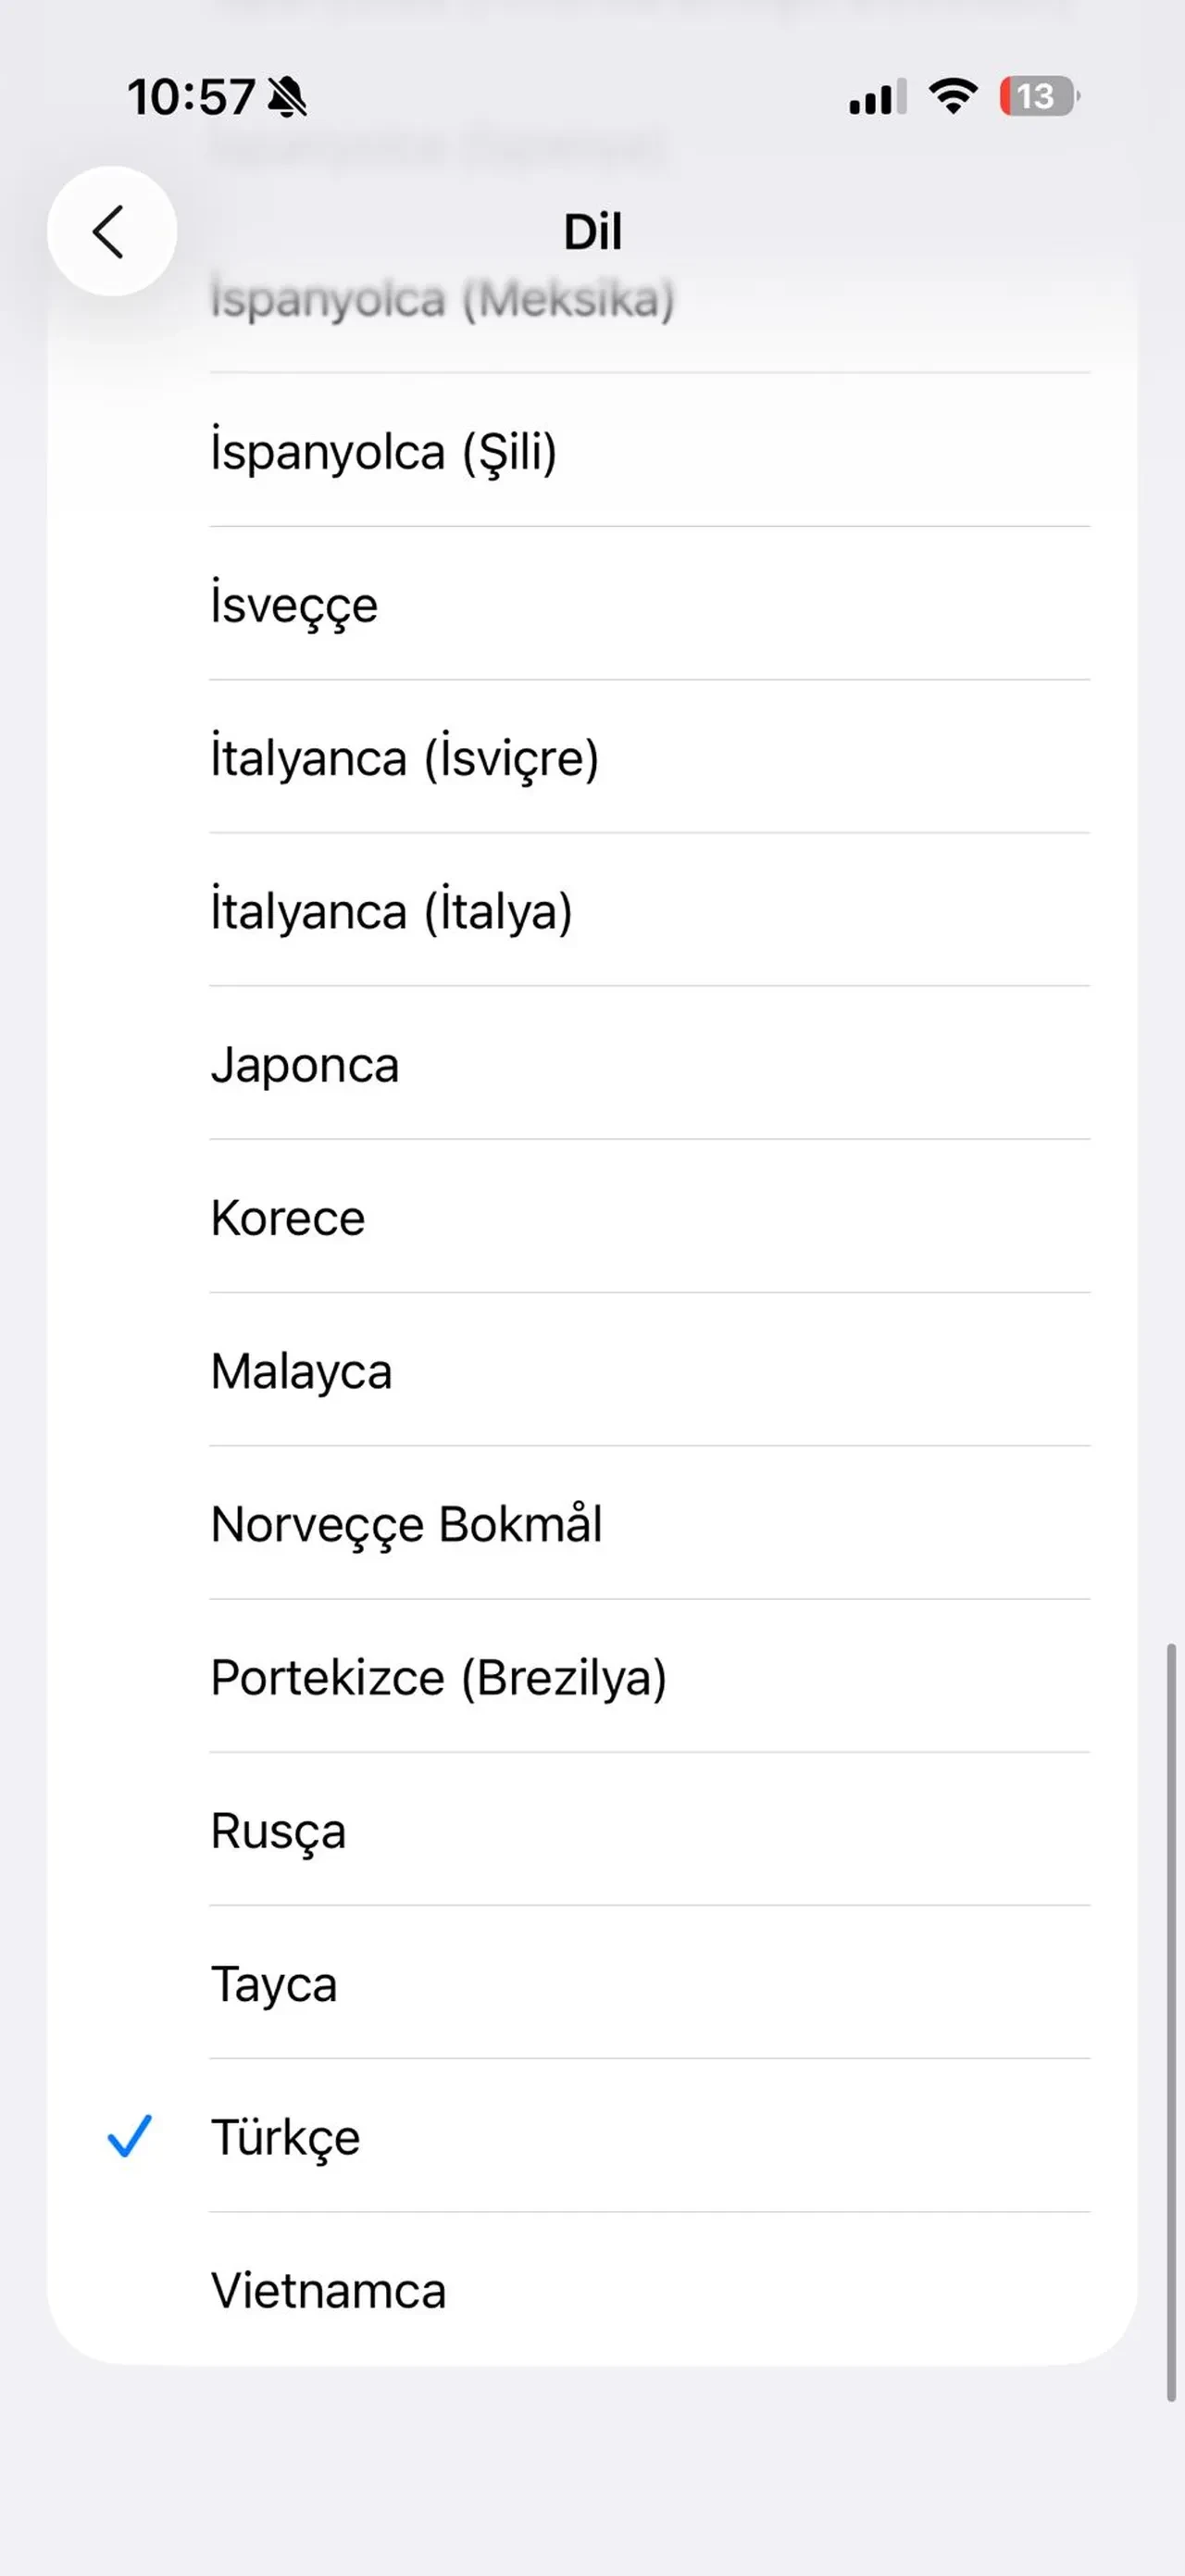
Task: Select Vietnamca at the list bottom
Action: pyautogui.click(x=328, y=2290)
